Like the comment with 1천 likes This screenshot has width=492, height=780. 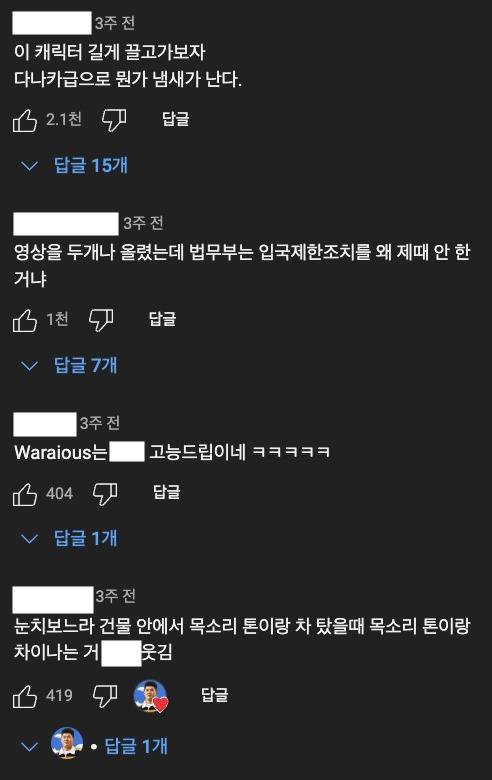click(25, 320)
